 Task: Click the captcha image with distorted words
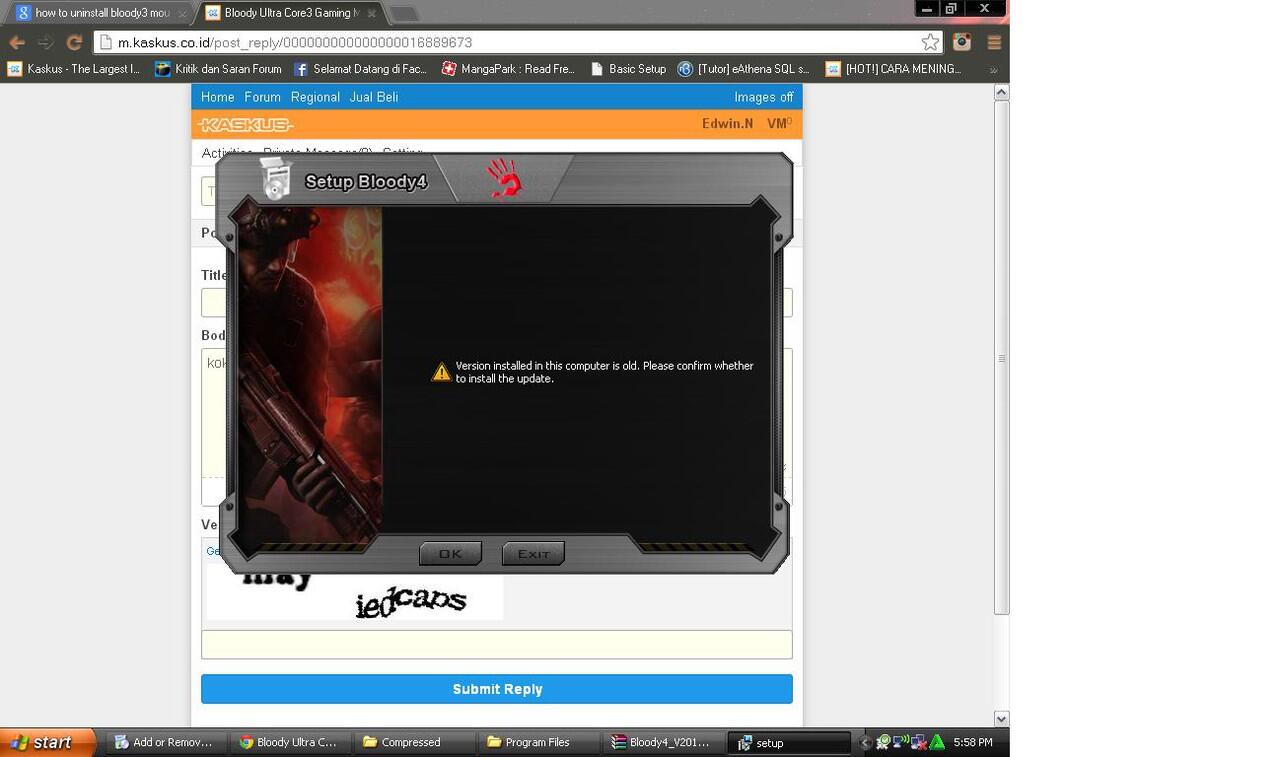point(355,597)
